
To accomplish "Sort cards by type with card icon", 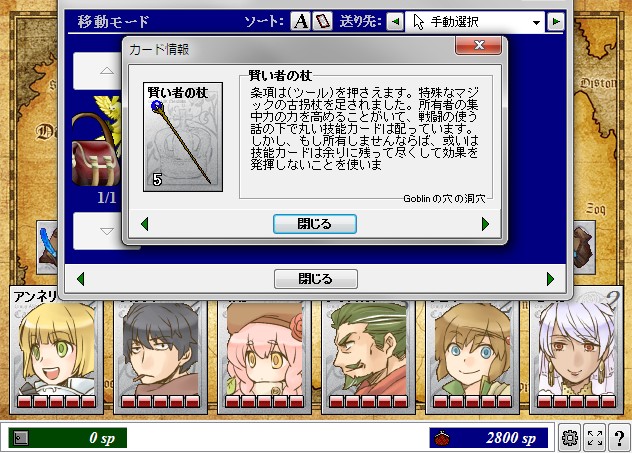I will (322, 21).
